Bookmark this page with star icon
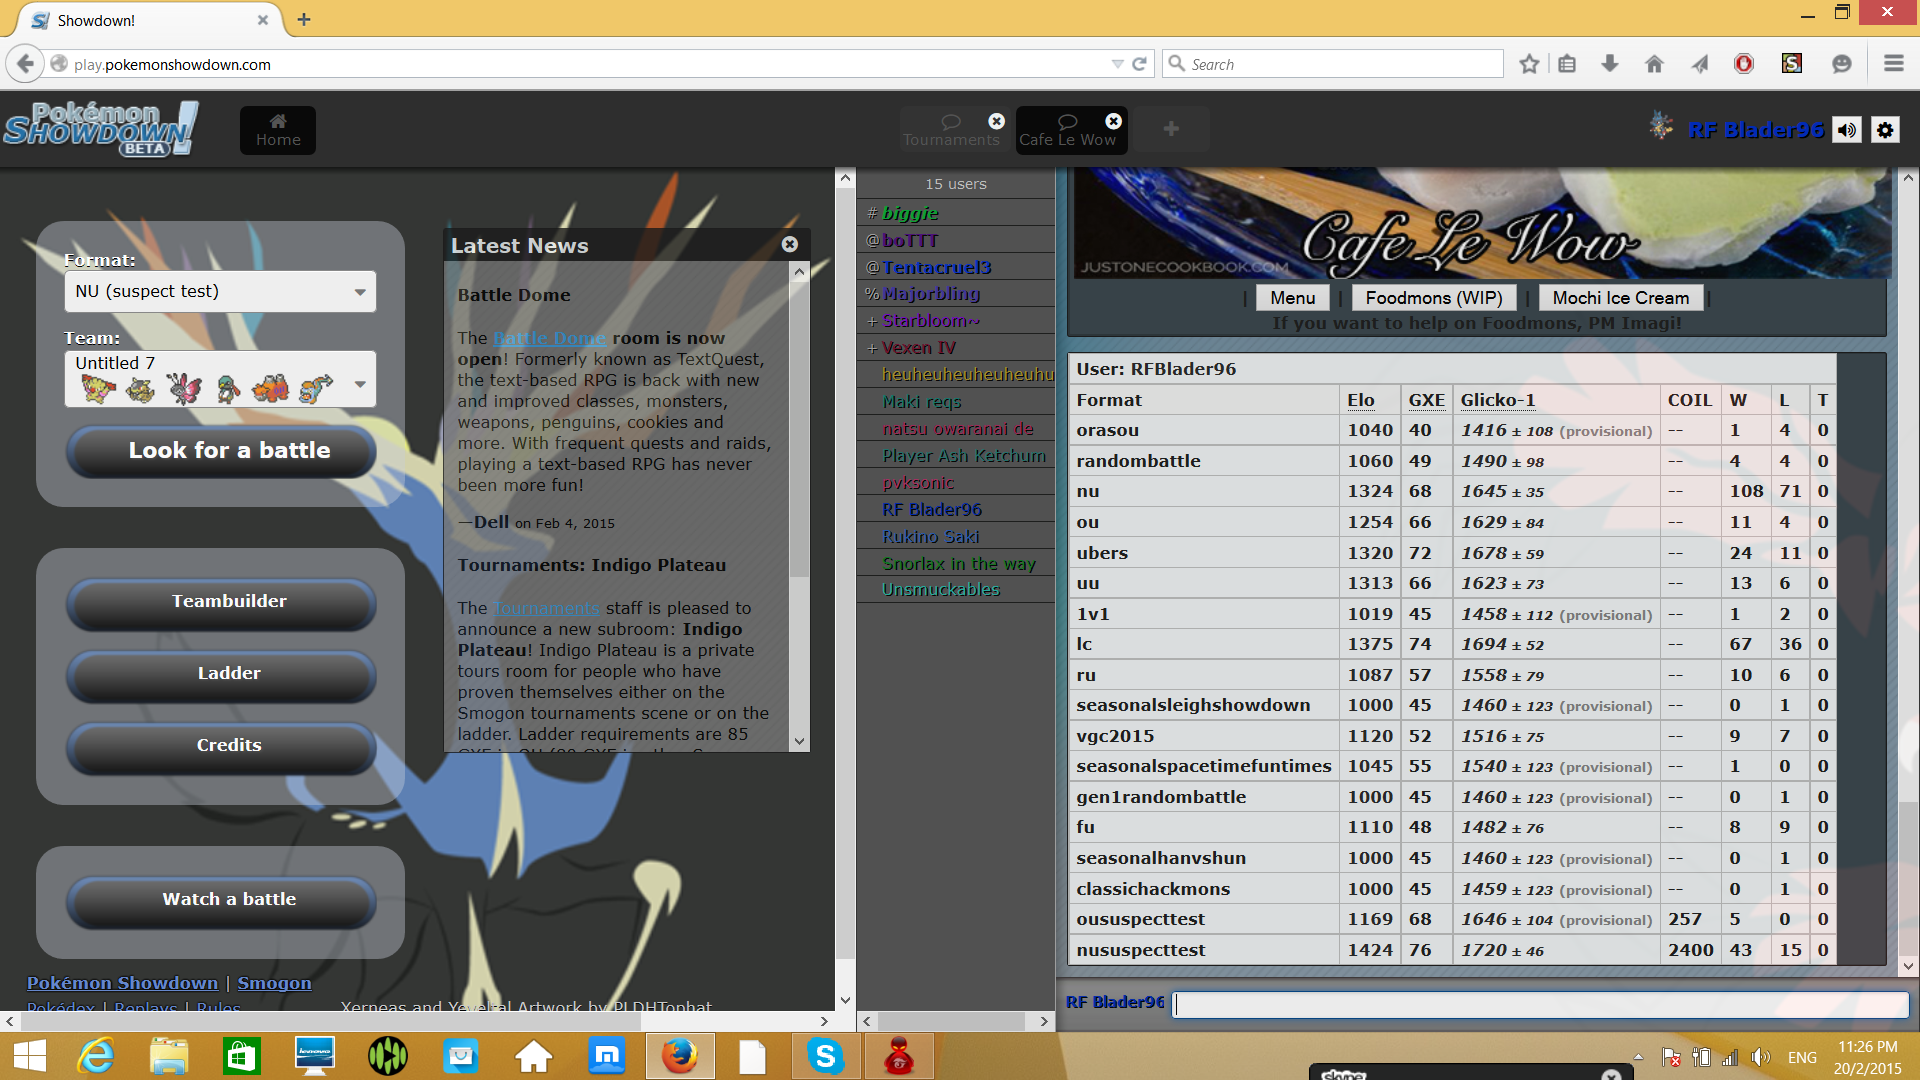The image size is (1920, 1080). click(x=1529, y=64)
